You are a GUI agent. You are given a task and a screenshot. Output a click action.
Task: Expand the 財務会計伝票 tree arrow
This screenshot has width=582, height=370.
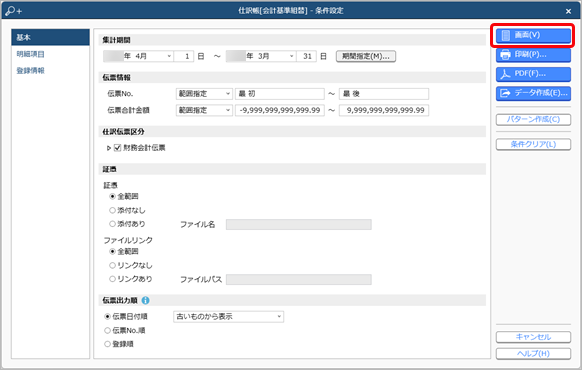[x=109, y=148]
